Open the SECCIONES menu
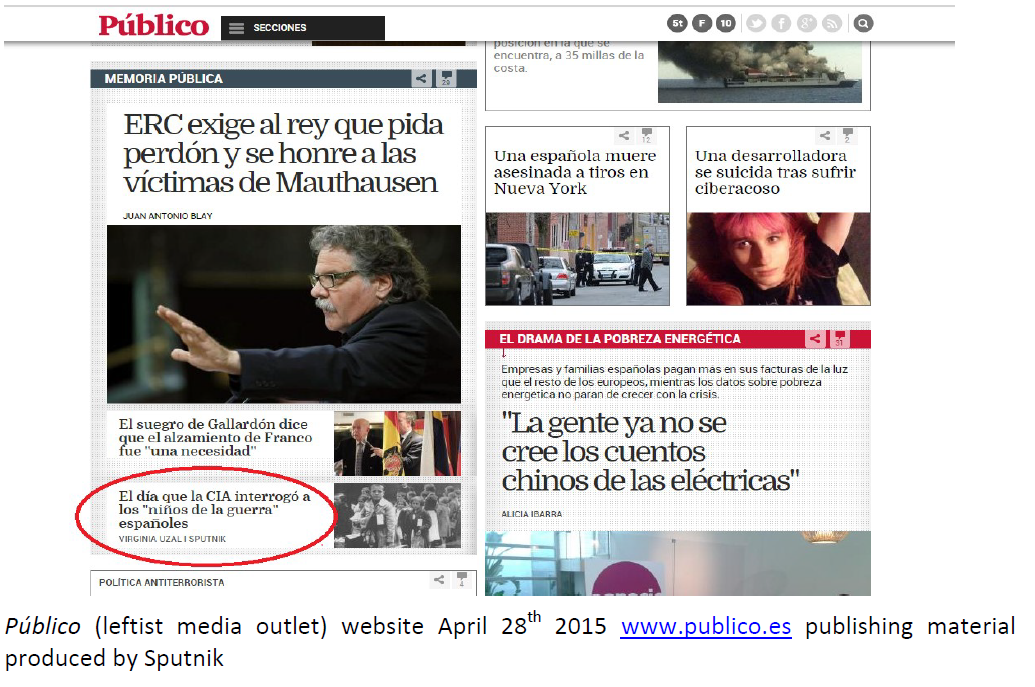Image resolution: width=1035 pixels, height=687 pixels. click(302, 28)
